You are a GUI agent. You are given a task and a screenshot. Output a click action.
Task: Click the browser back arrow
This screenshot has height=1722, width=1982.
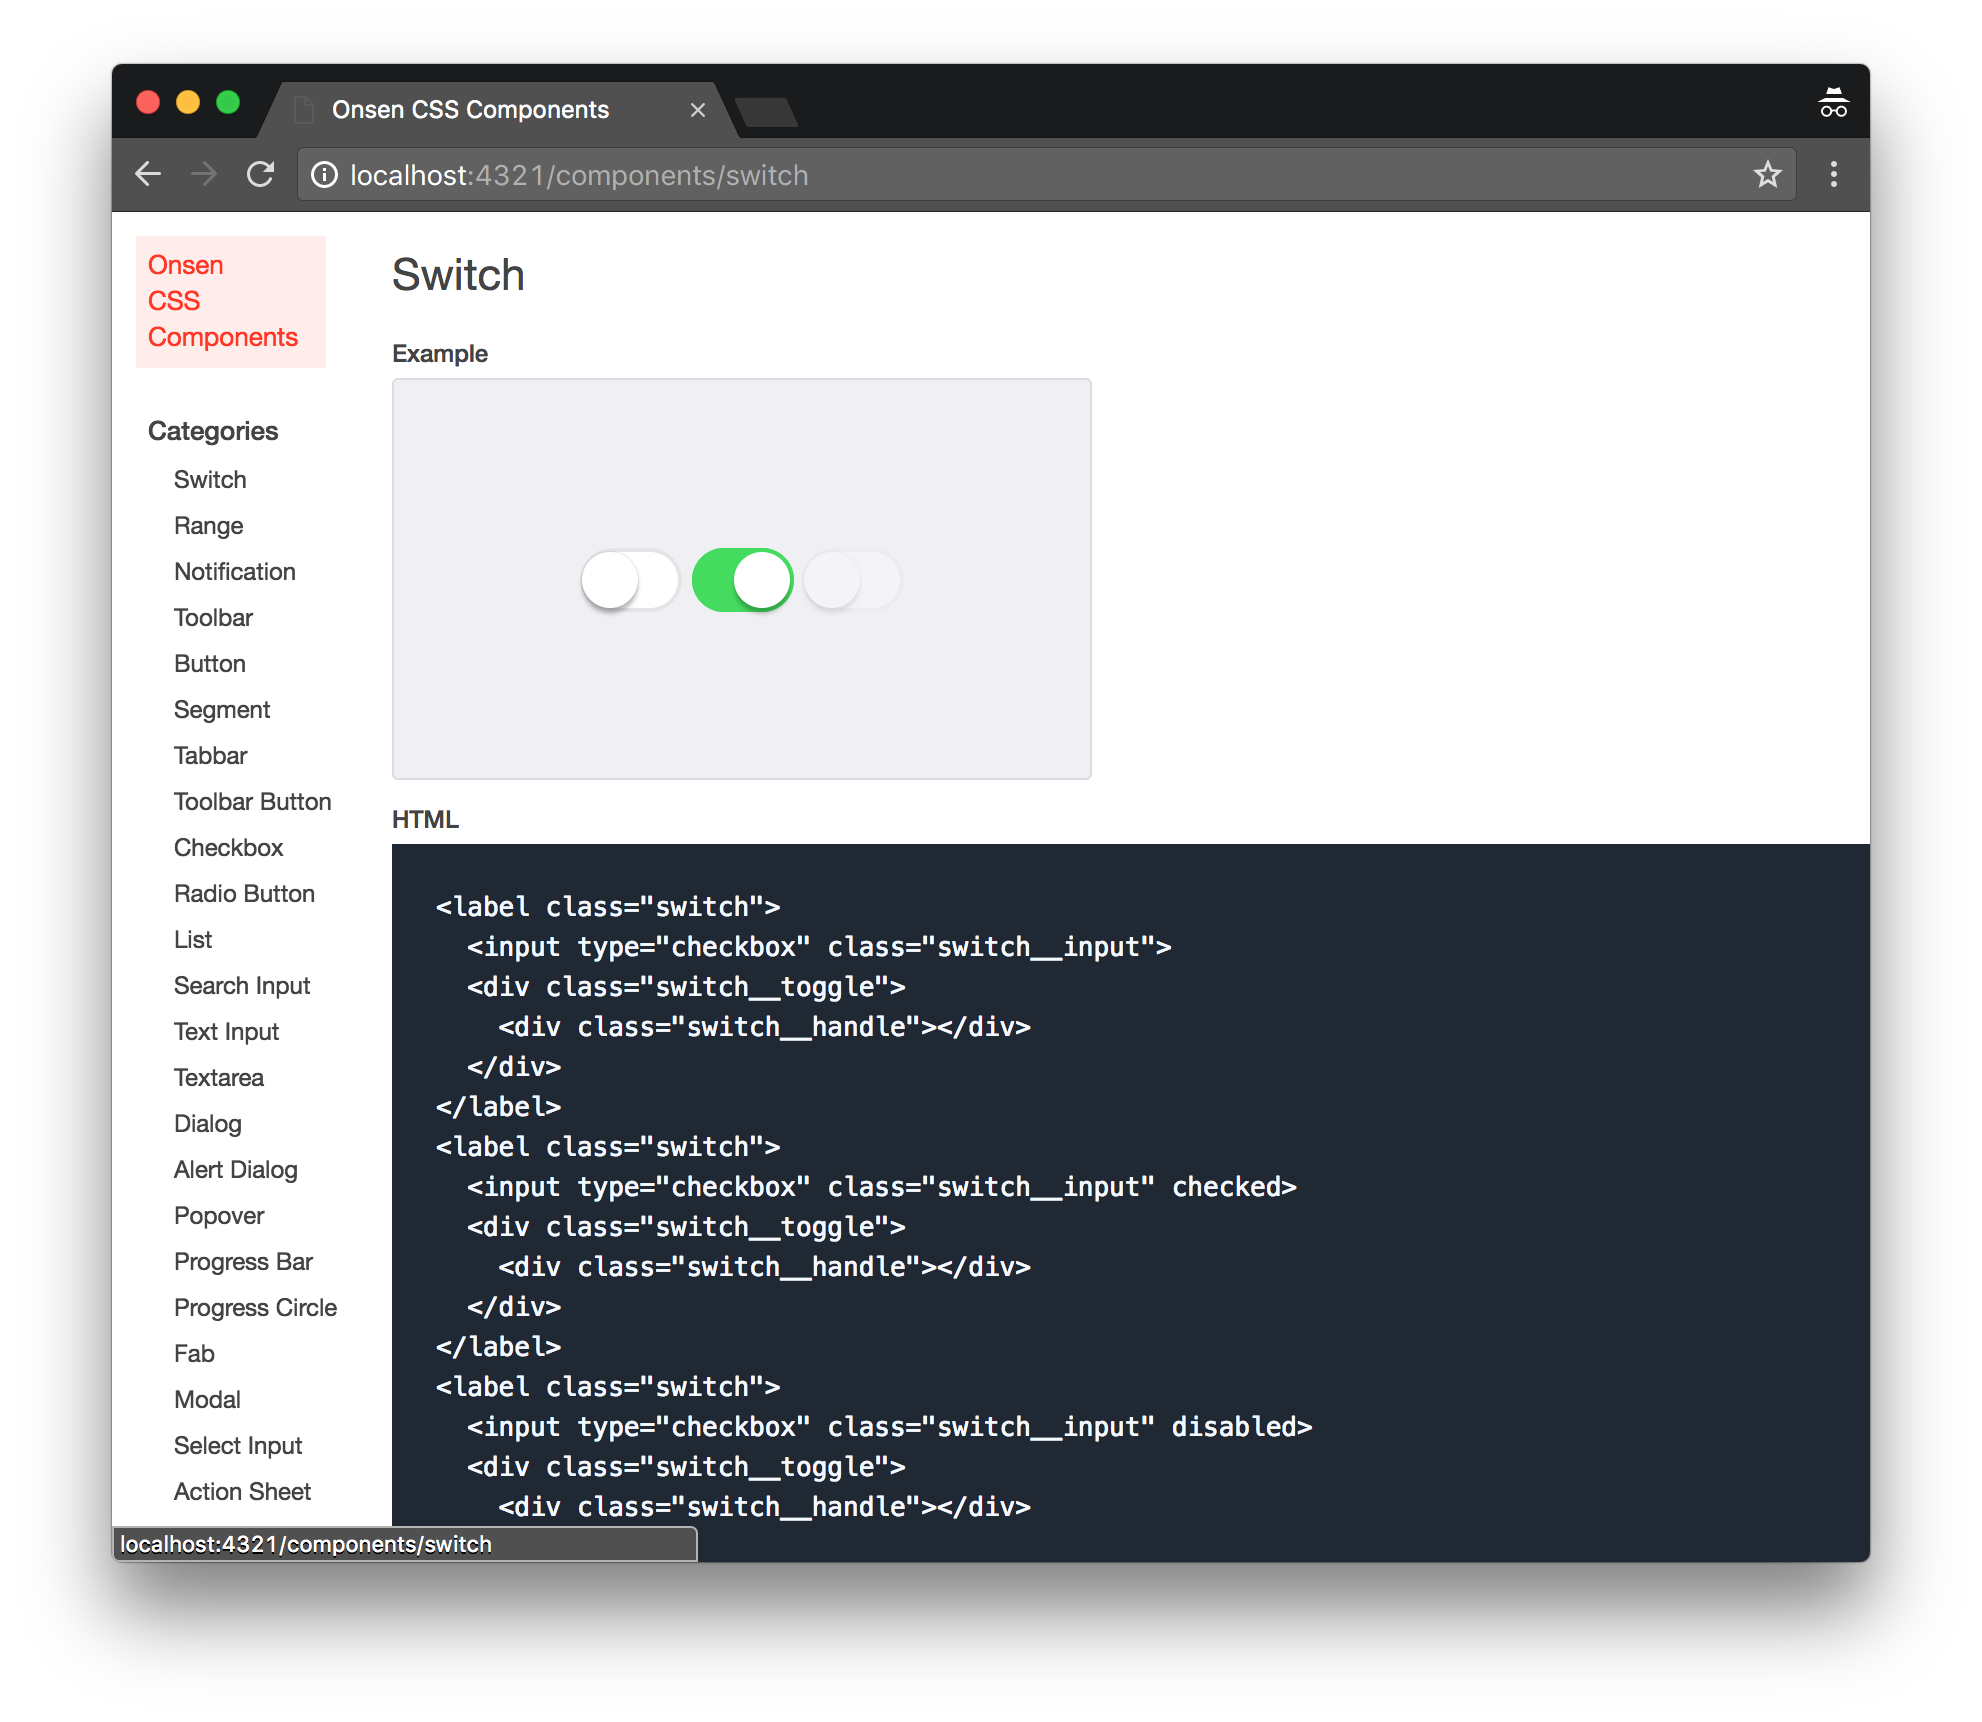click(148, 174)
